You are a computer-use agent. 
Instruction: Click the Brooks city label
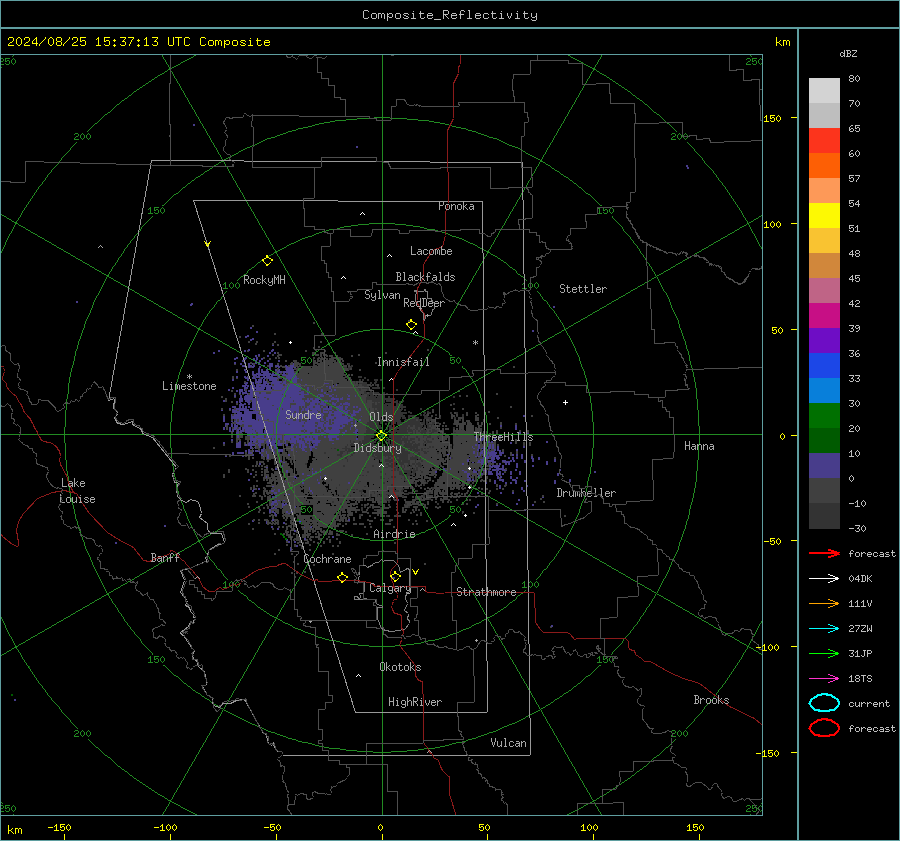point(711,700)
